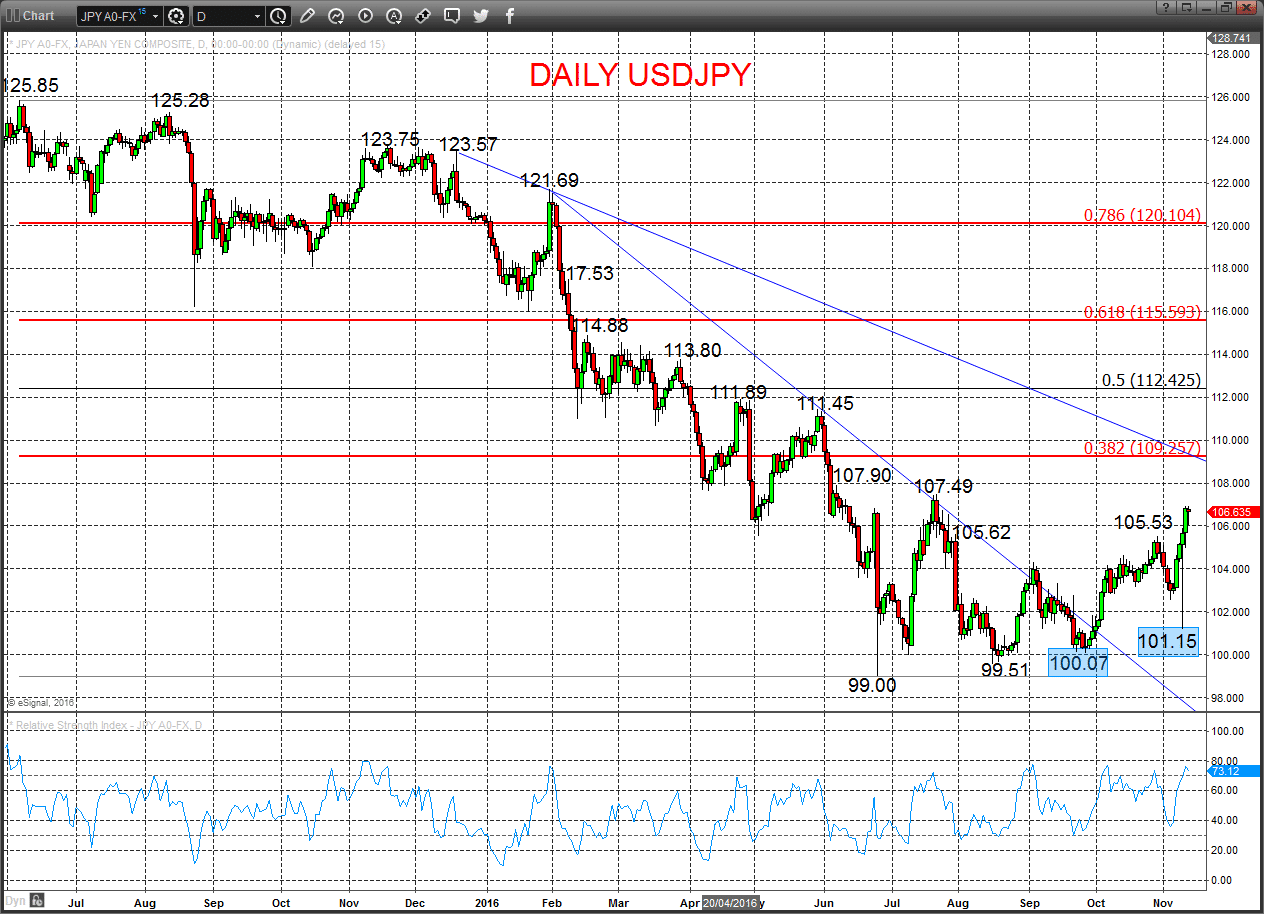Click the 123.57 price annotation
Image resolution: width=1264 pixels, height=914 pixels.
[468, 144]
